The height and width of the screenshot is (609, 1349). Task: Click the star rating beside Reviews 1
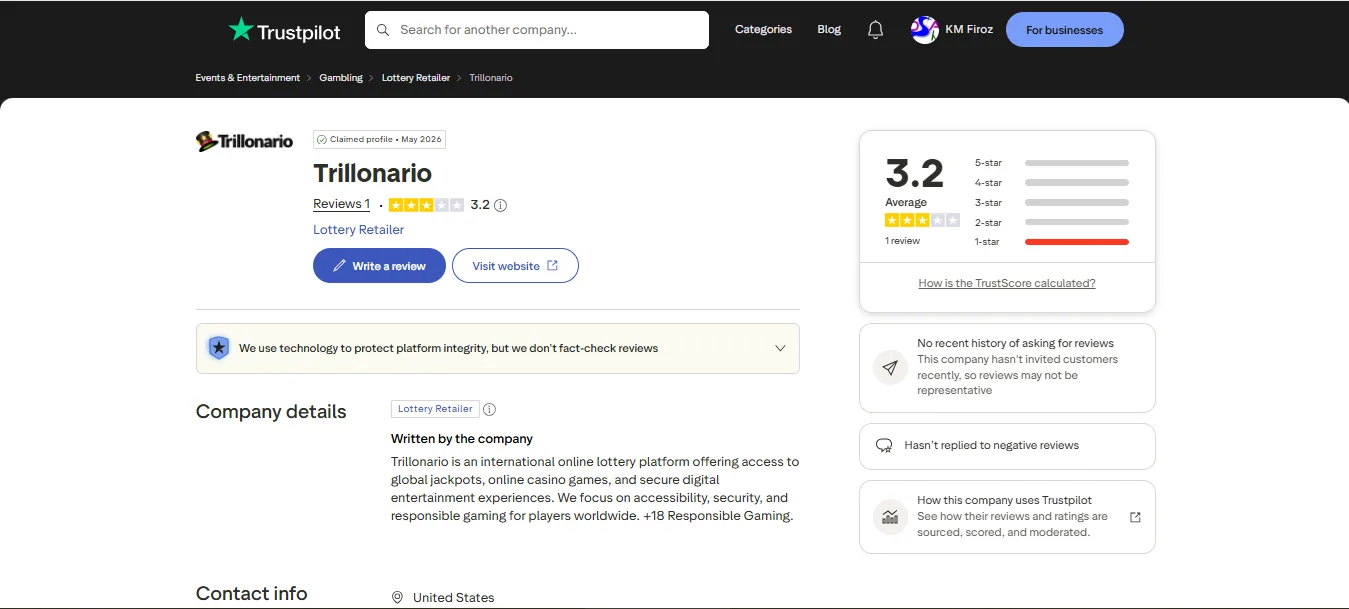click(426, 205)
